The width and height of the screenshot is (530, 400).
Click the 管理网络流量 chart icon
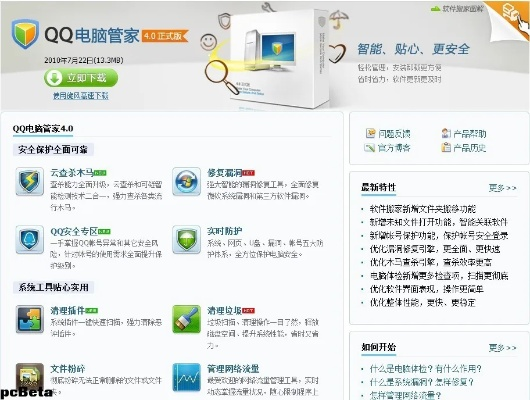tap(186, 377)
